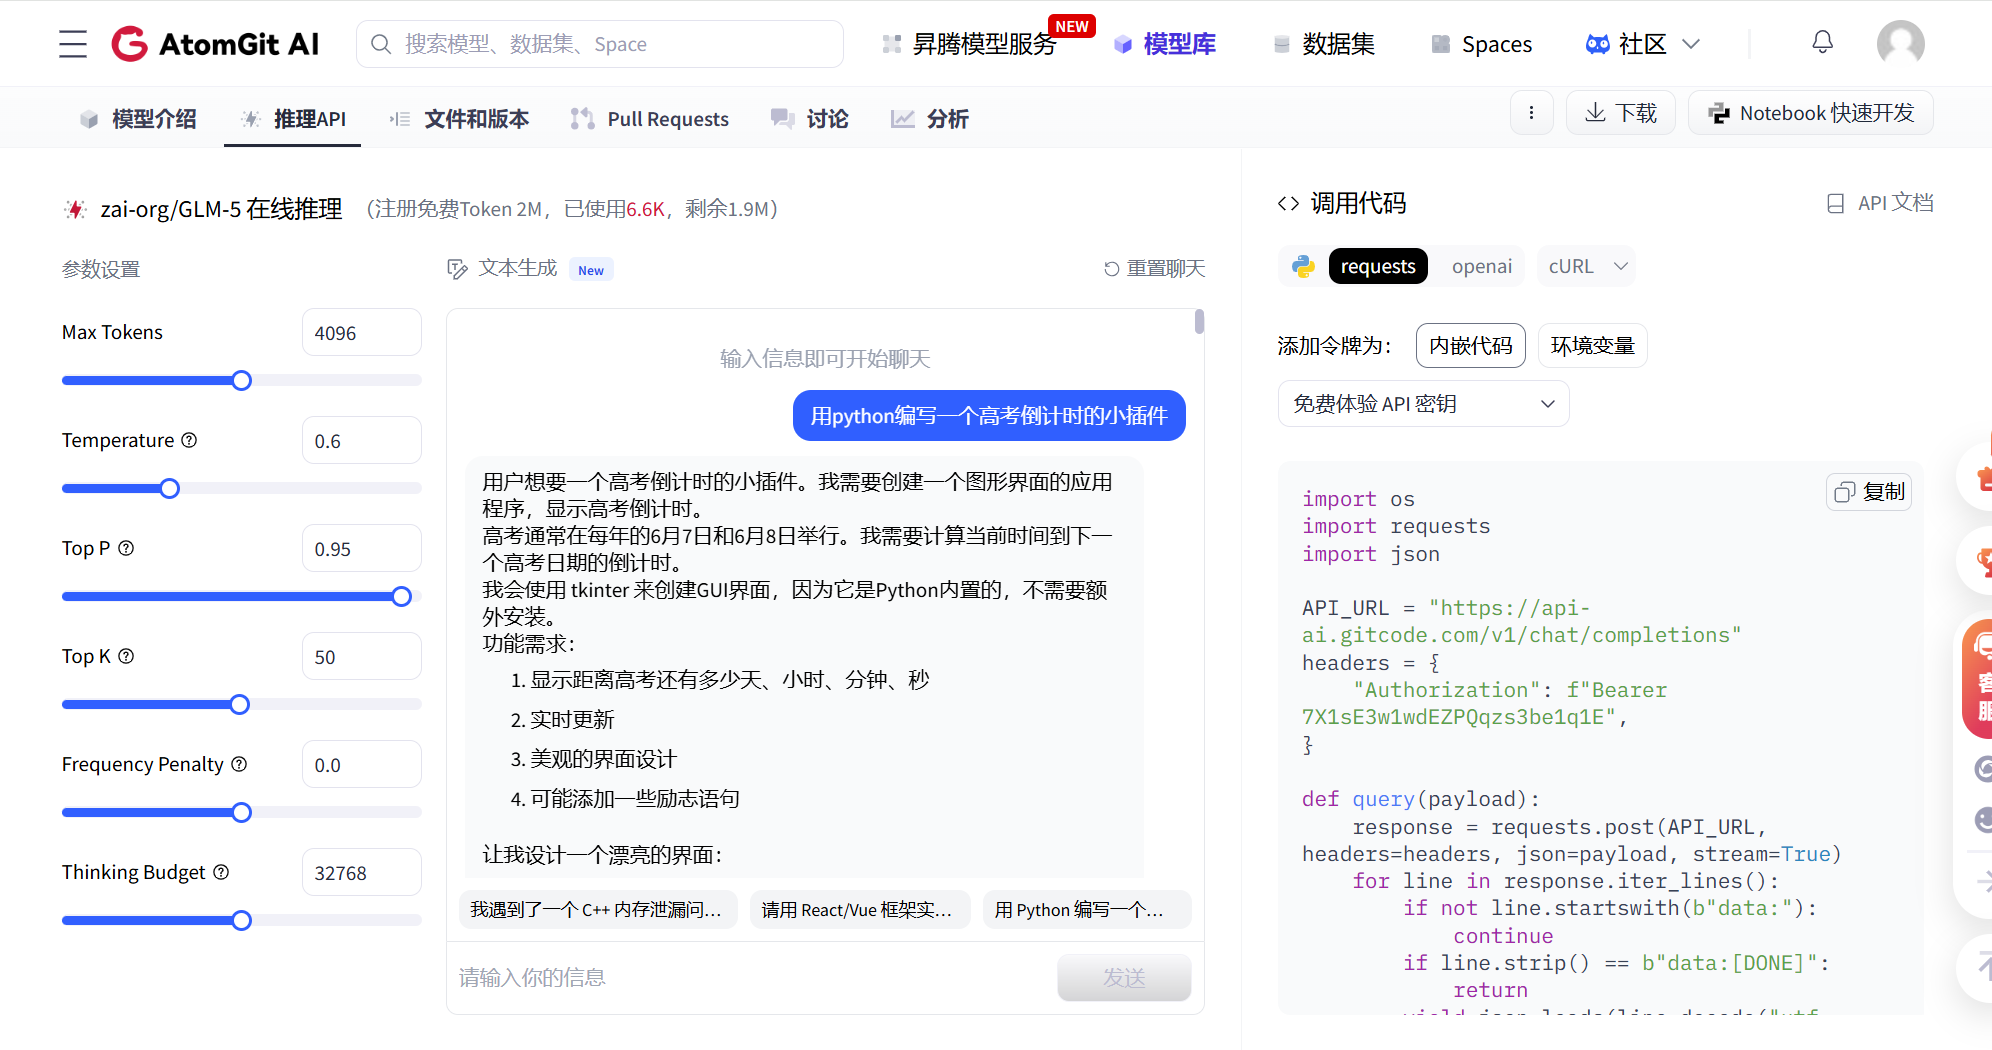Switch to the Pull Requests tab

(x=650, y=119)
